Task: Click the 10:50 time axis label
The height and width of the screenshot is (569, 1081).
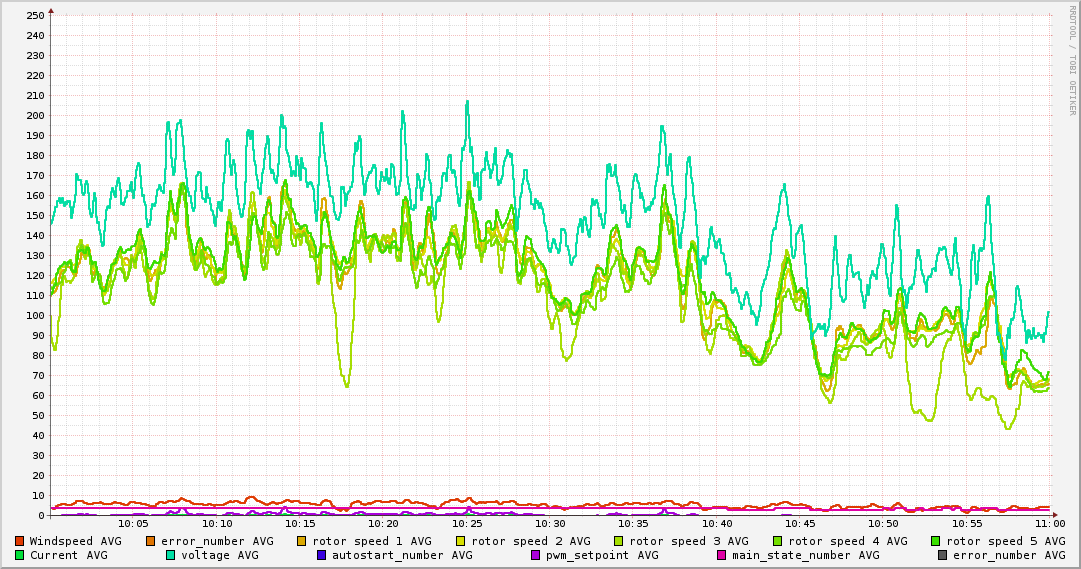Action: 884,524
